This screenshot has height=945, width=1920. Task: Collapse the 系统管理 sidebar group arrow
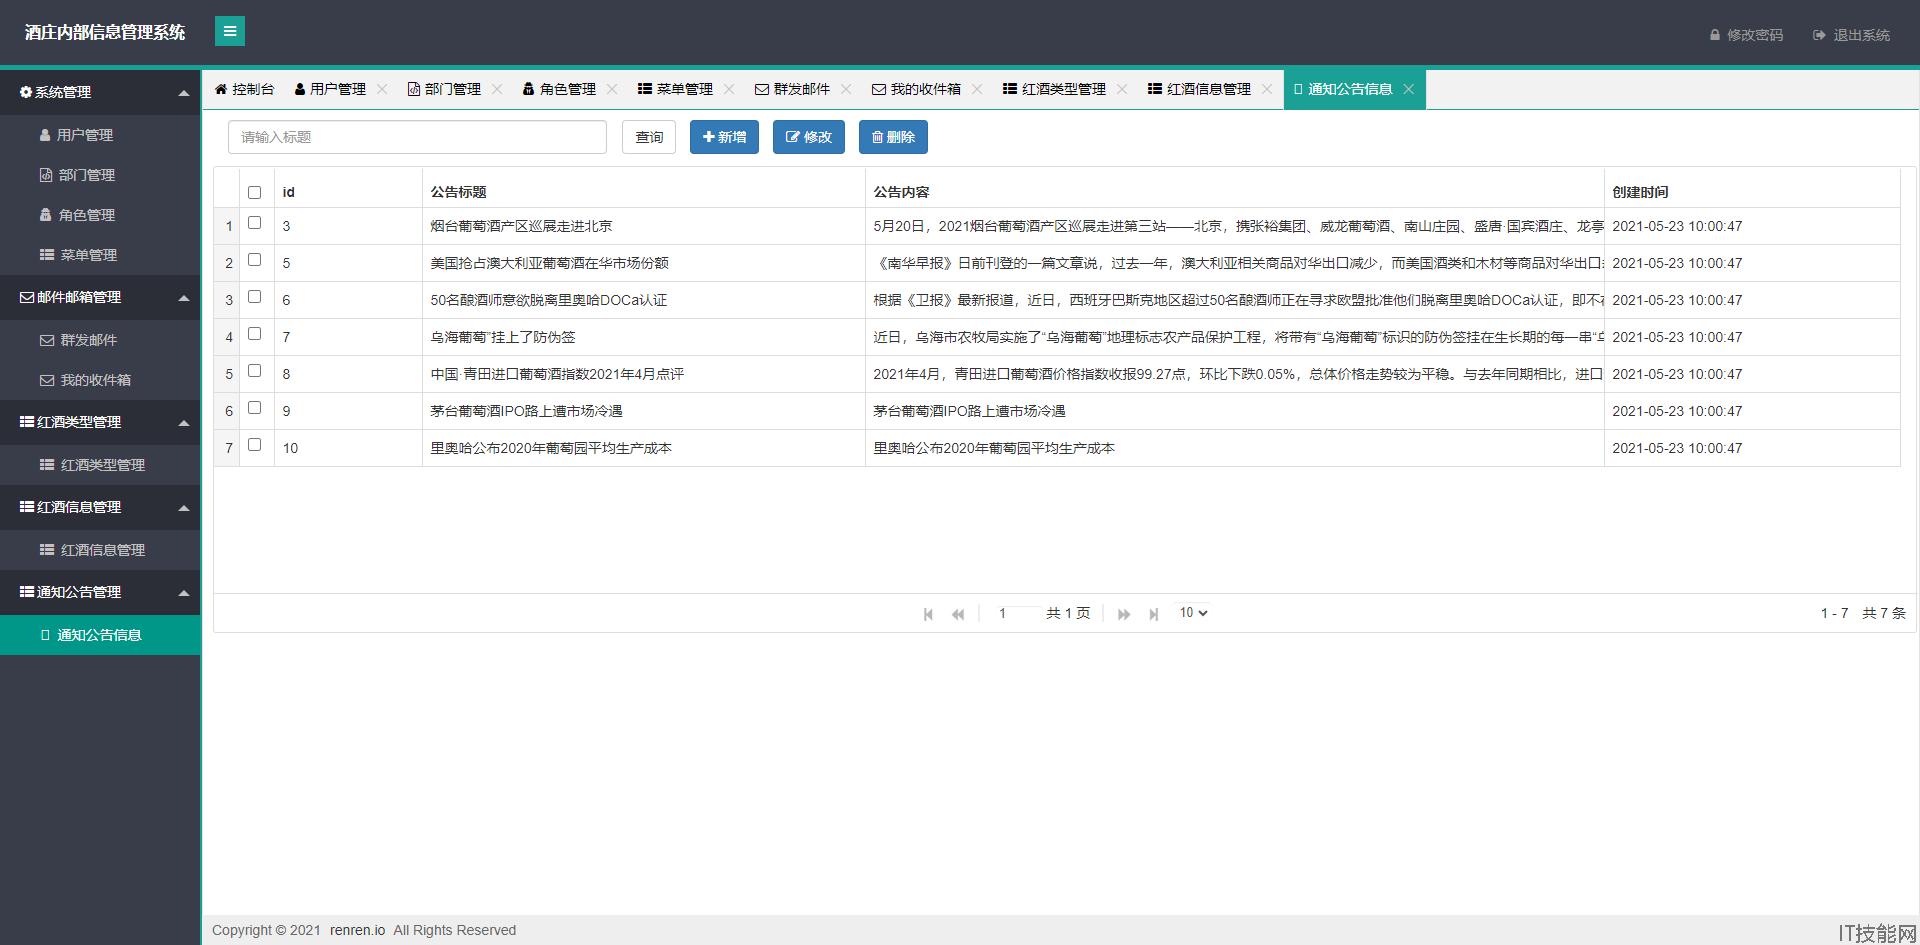click(x=184, y=93)
